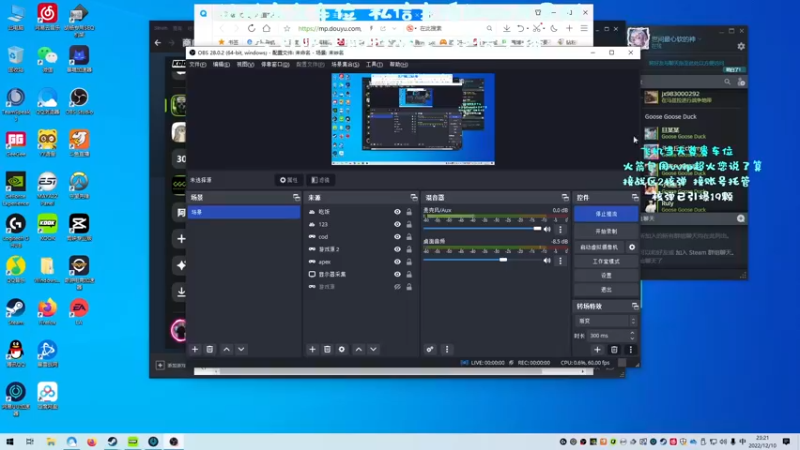The width and height of the screenshot is (800, 450).
Task: Open audio mixer bottom three-dot menu
Action: tap(447, 349)
